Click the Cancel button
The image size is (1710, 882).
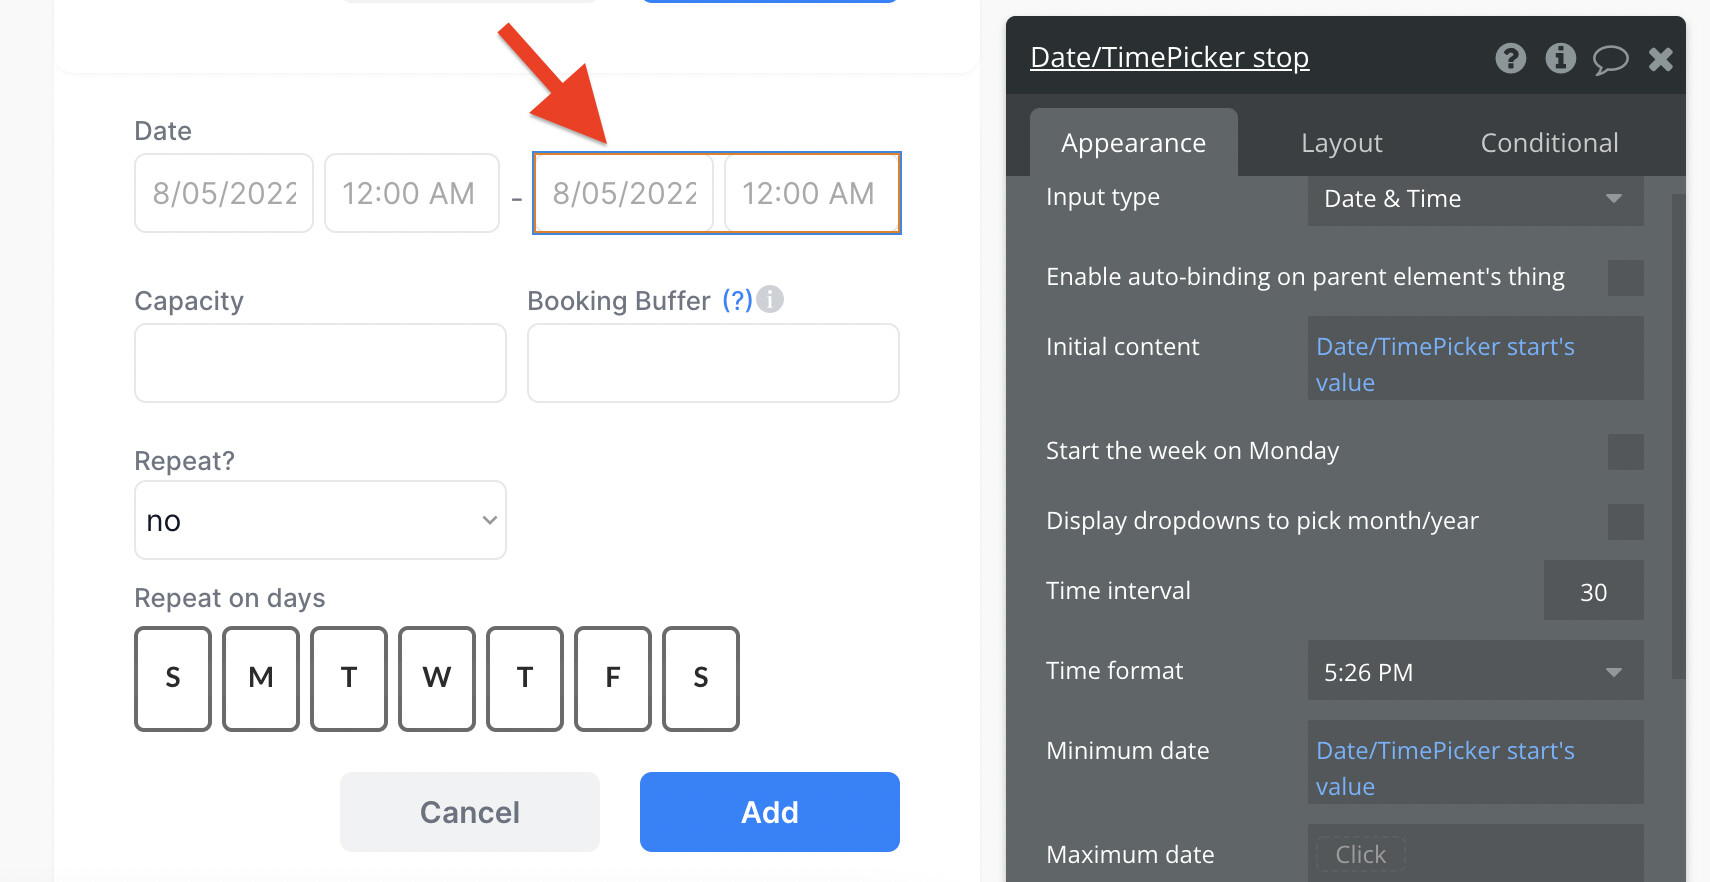(x=470, y=812)
